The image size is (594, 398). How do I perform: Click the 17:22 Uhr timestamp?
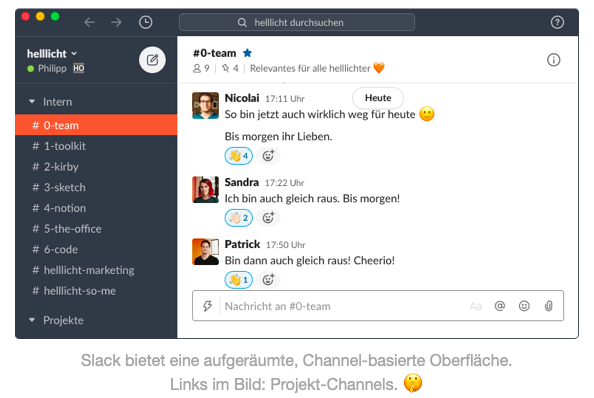[x=284, y=183]
